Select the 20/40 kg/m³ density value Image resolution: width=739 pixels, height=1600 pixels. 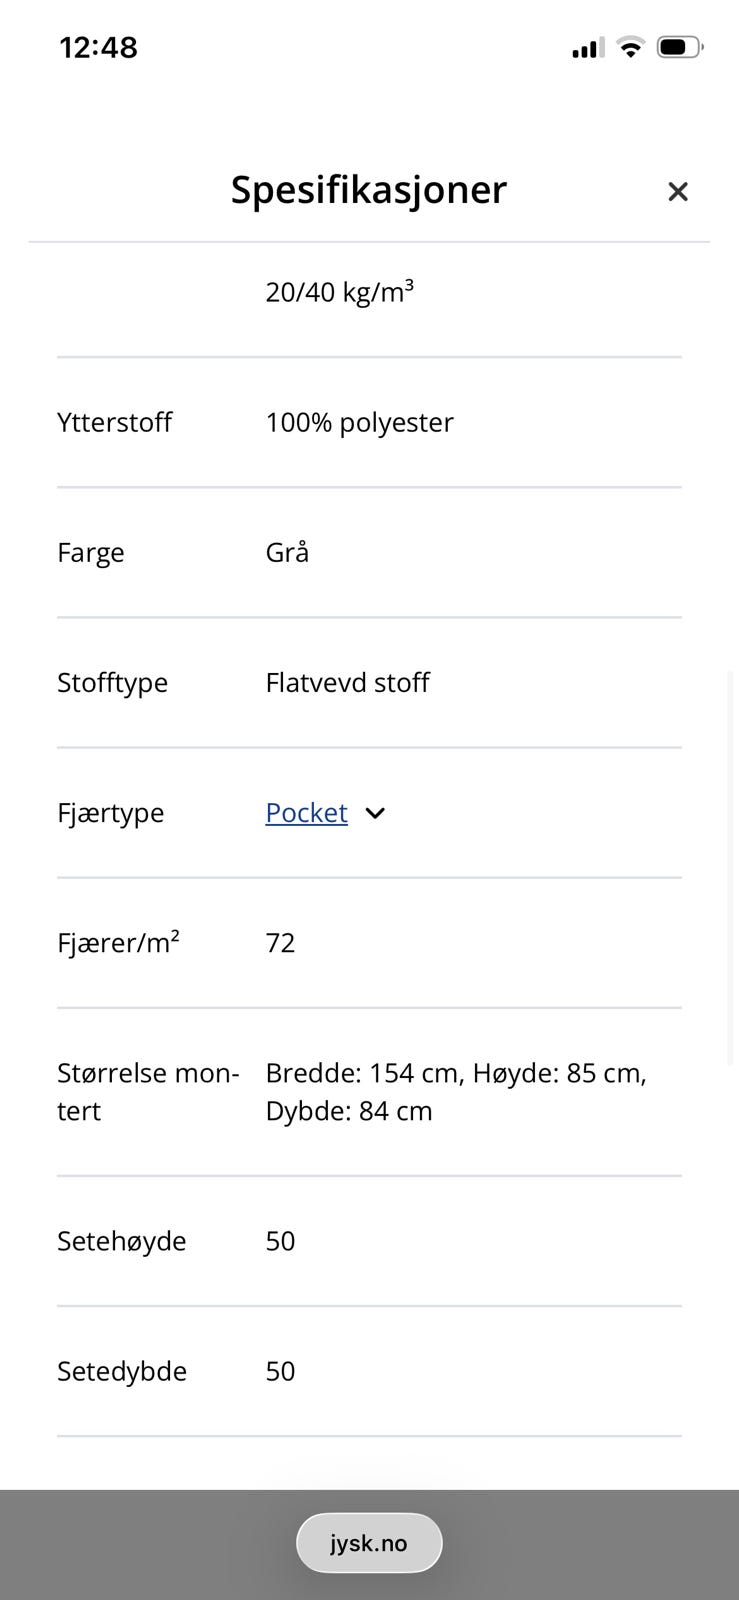(x=339, y=292)
